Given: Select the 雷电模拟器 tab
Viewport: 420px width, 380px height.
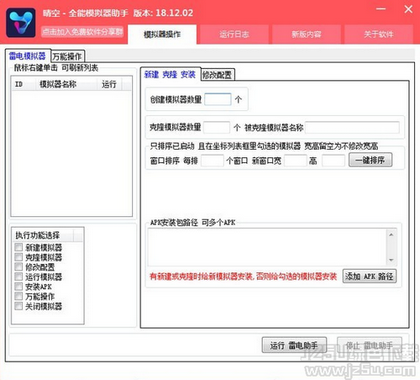Looking at the screenshot, I should click(28, 56).
